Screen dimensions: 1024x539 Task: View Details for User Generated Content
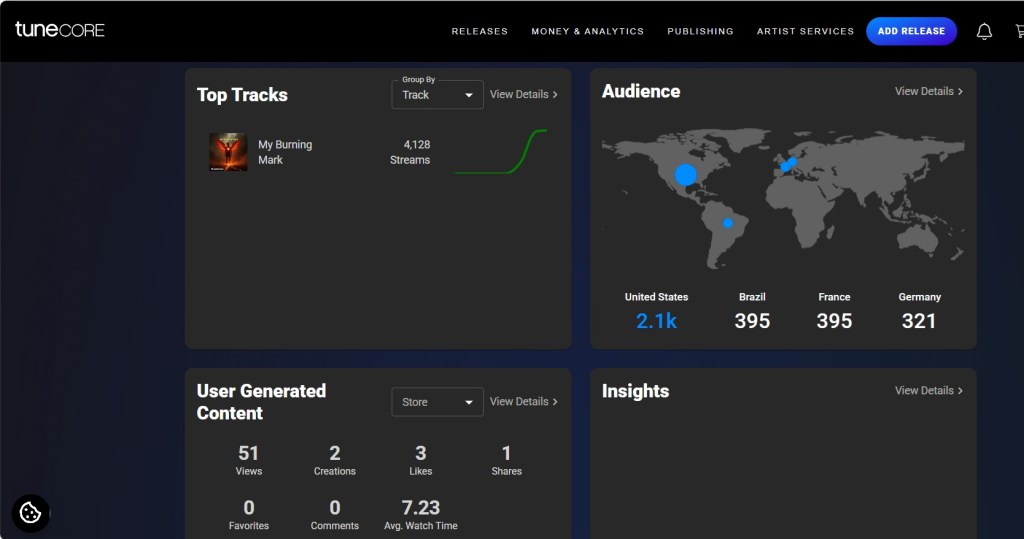523,401
